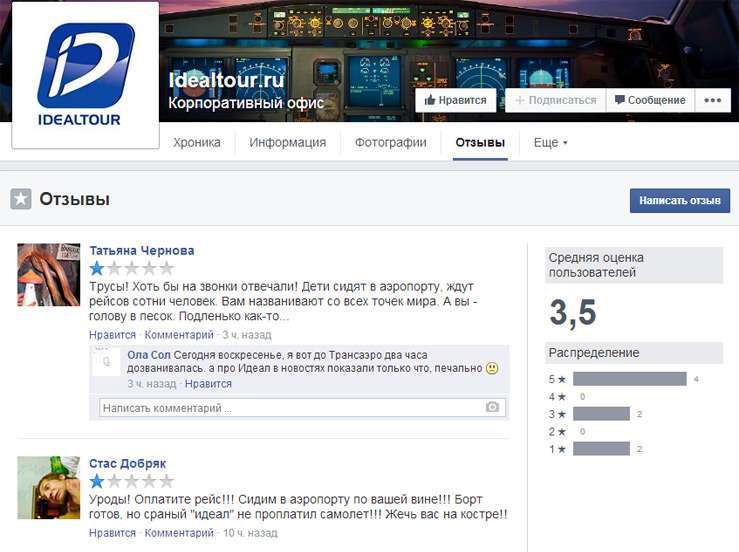Viewport: 739px width, 552px height.
Task: Like Ола Сол's comment
Action: (x=208, y=384)
